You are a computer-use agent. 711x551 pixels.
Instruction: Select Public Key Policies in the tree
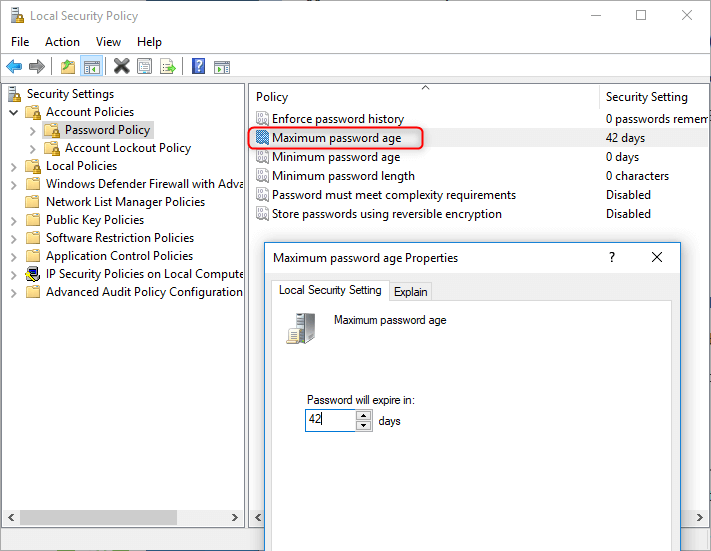tap(95, 220)
